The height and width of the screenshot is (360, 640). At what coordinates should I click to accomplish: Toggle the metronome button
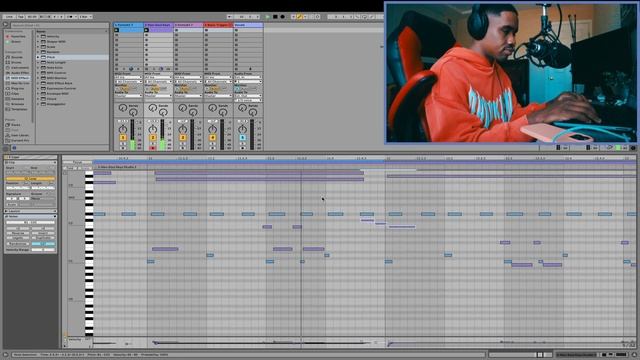click(x=70, y=17)
